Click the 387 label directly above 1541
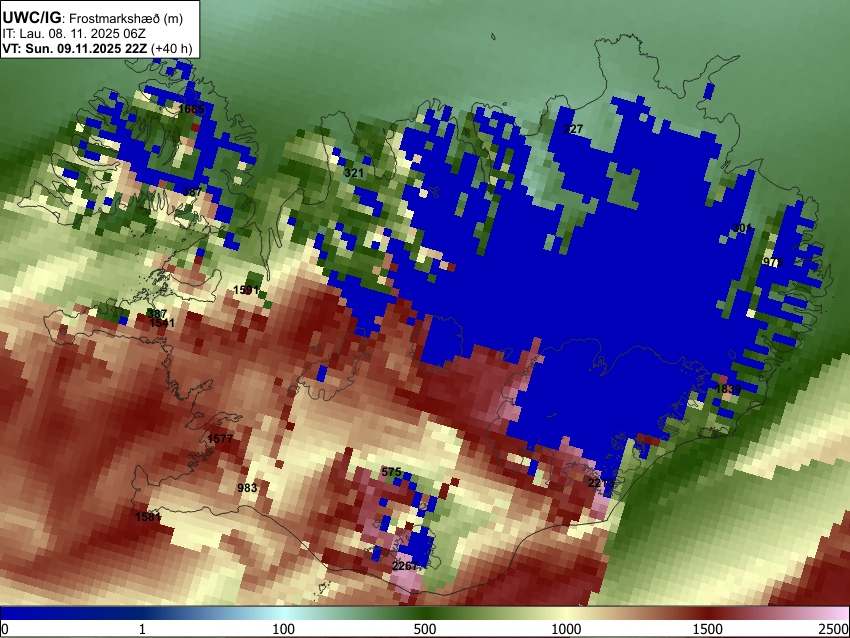The image size is (850, 638). pyautogui.click(x=157, y=314)
